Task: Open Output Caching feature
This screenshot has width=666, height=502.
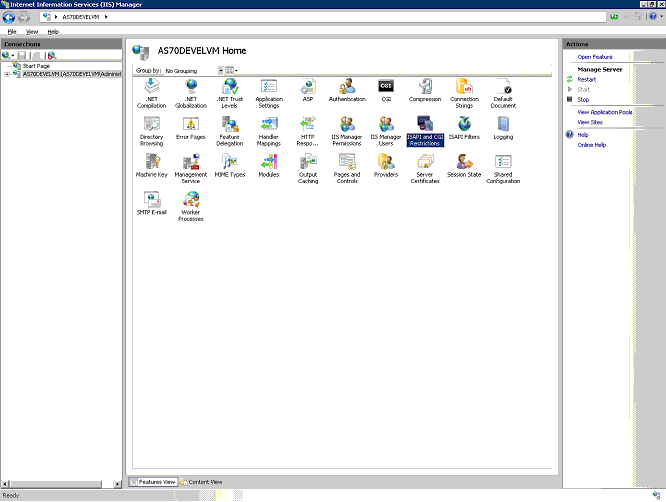Action: coord(308,169)
